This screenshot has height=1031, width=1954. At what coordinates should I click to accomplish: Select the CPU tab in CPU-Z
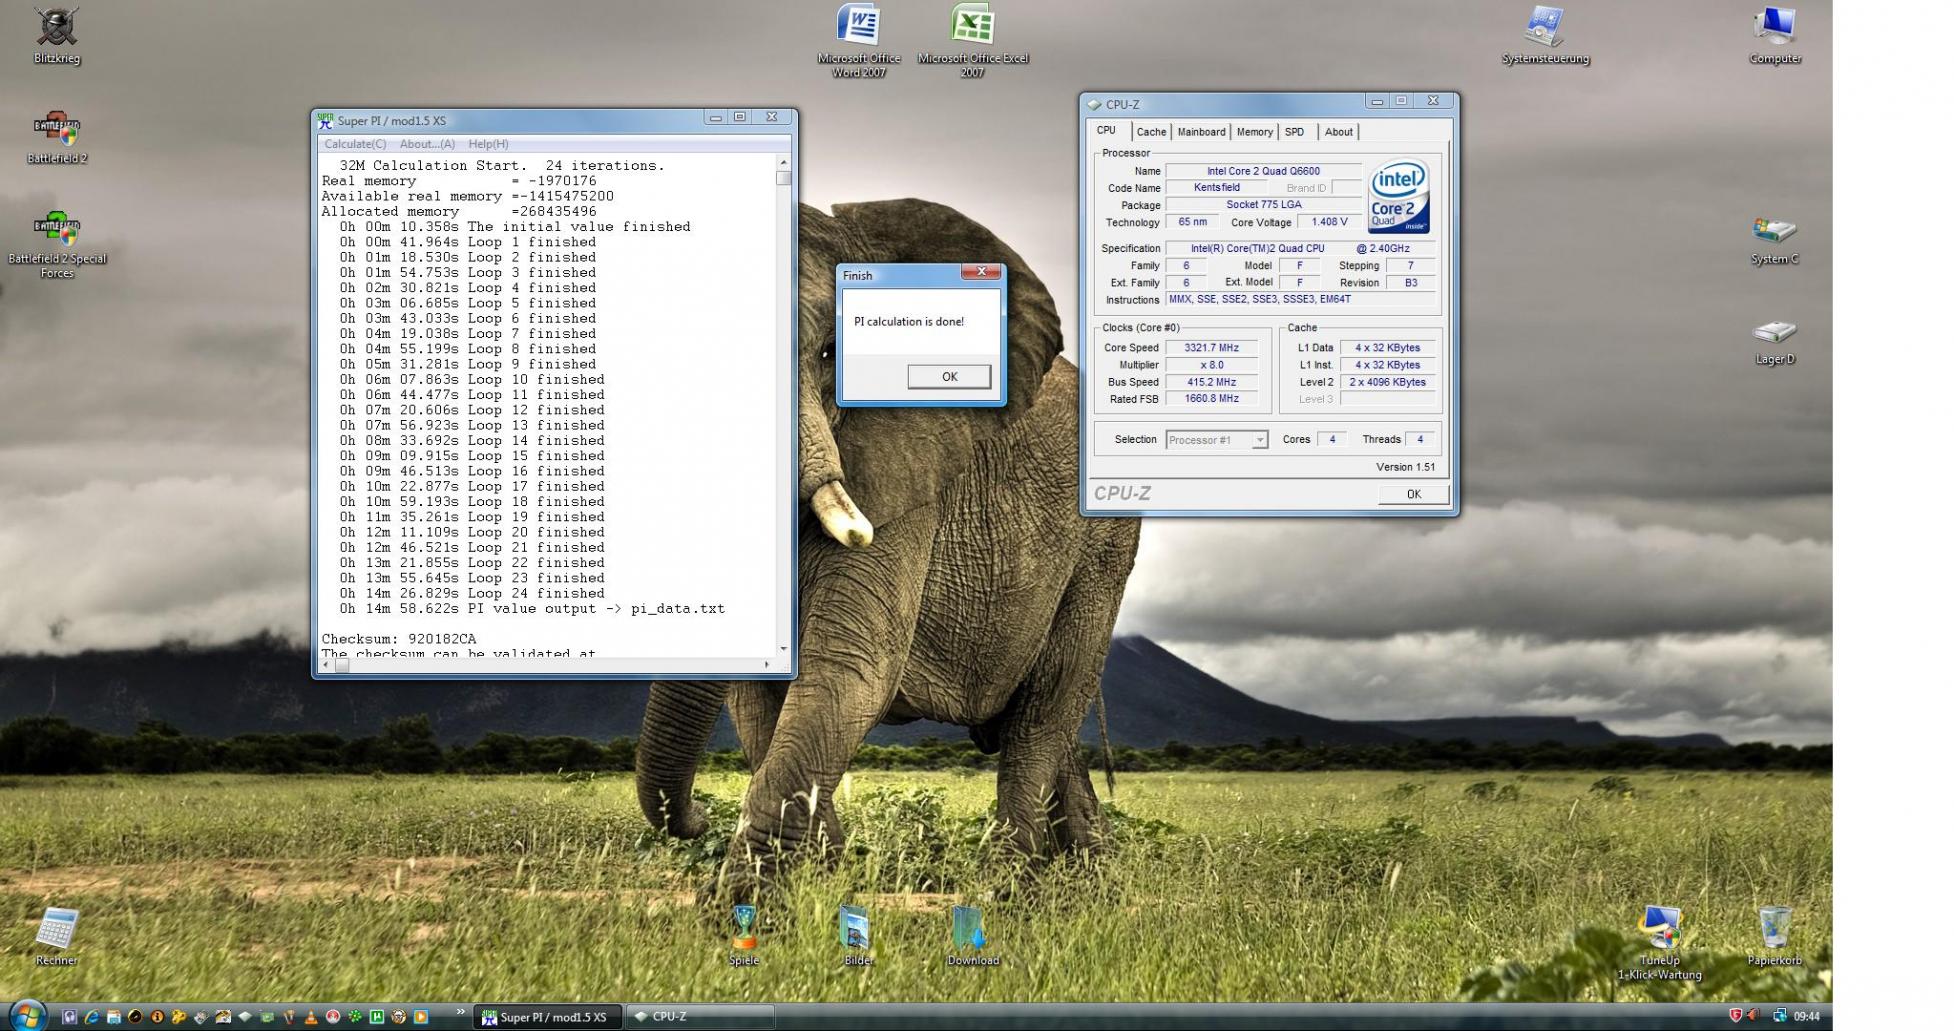click(1107, 131)
